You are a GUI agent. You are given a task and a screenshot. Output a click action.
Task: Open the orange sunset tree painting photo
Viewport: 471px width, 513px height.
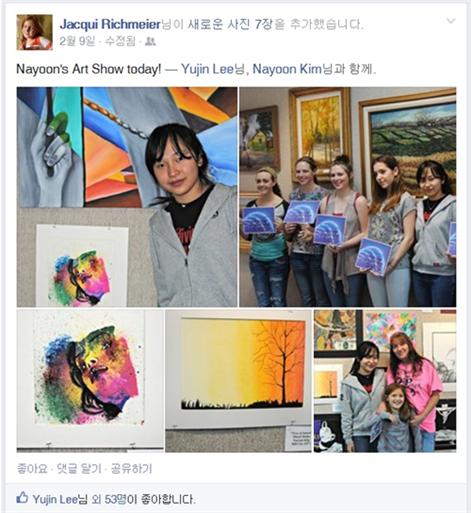pos(238,381)
